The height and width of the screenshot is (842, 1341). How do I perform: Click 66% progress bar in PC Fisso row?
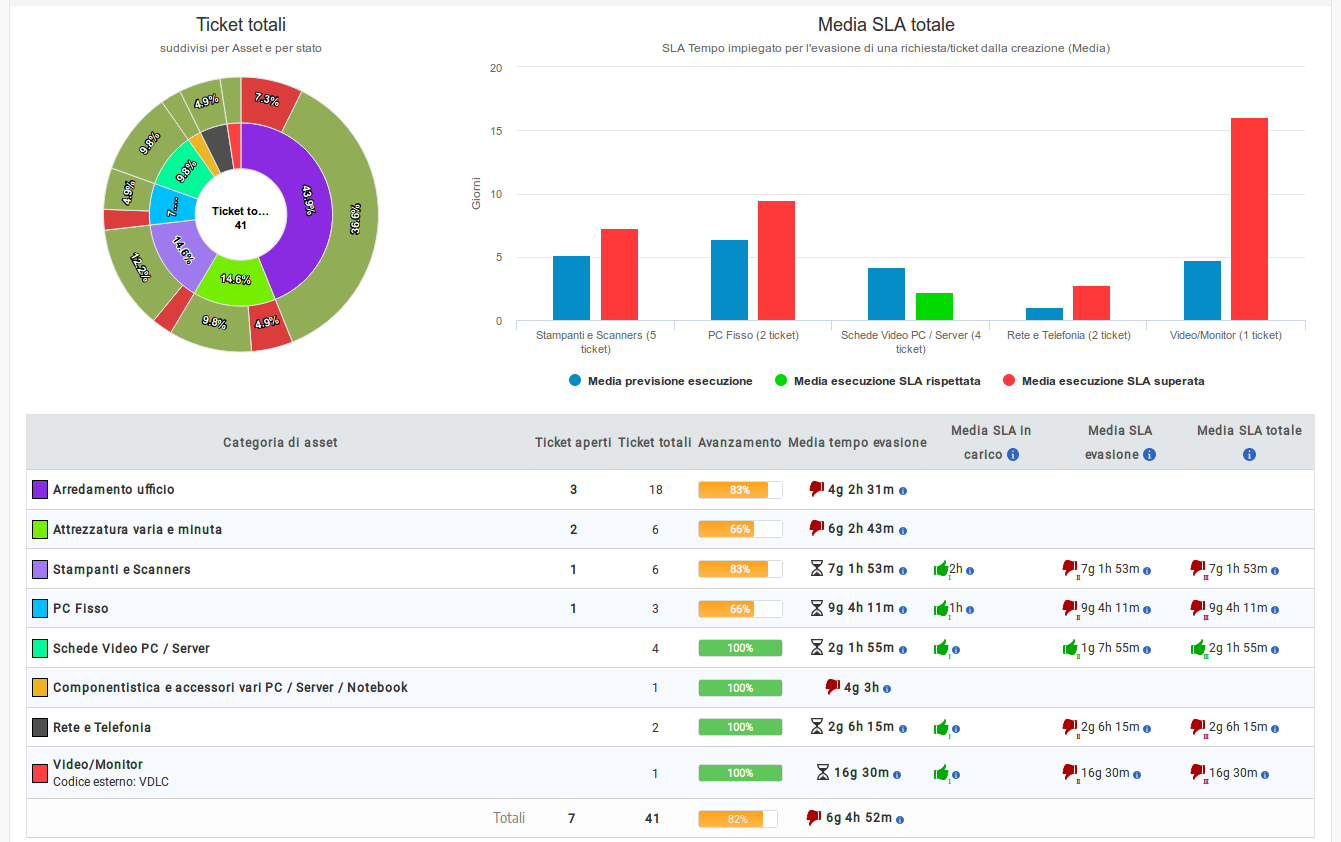(x=740, y=609)
